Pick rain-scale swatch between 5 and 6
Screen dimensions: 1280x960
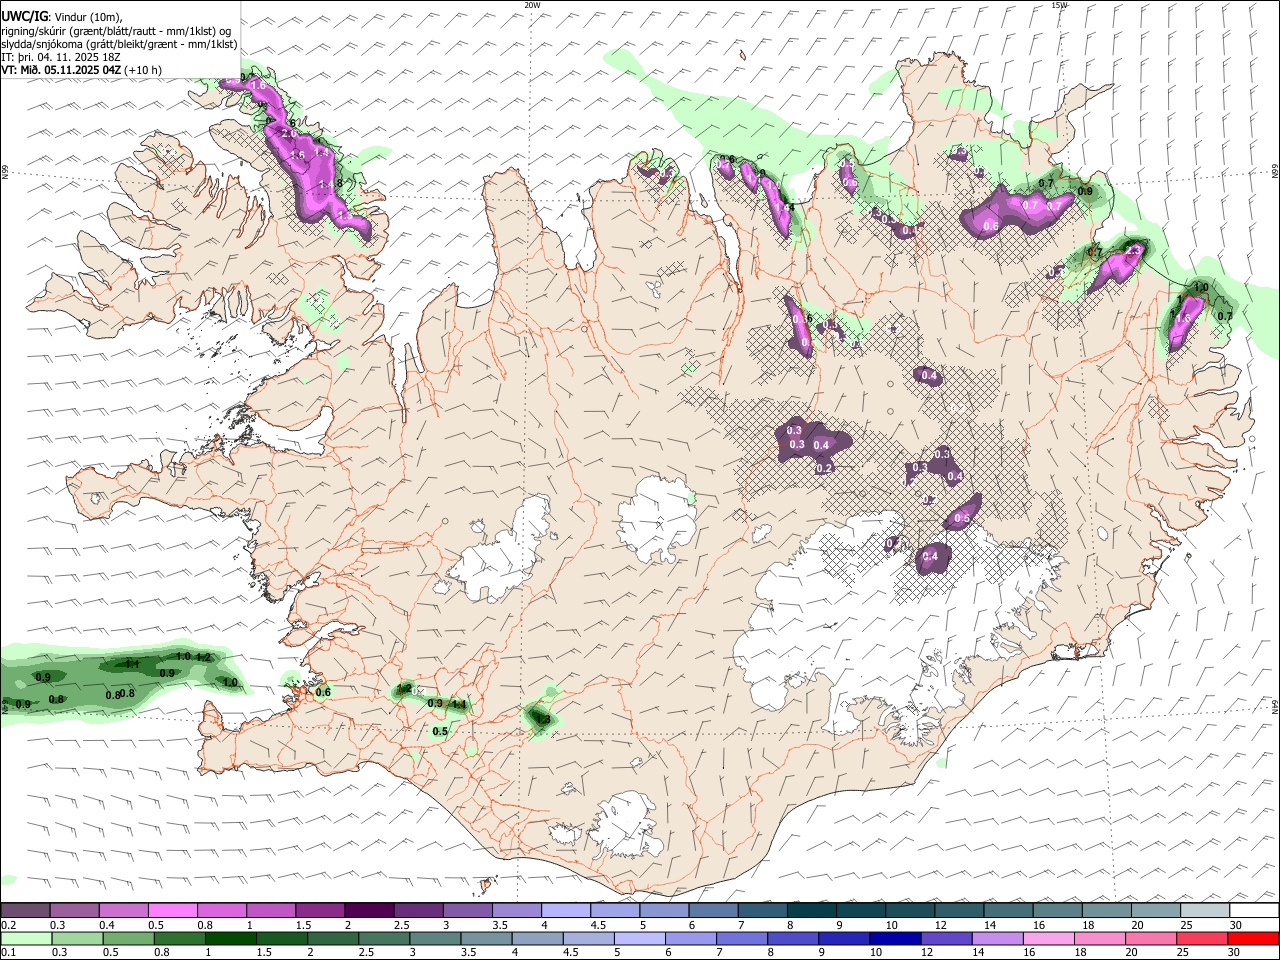638,938
